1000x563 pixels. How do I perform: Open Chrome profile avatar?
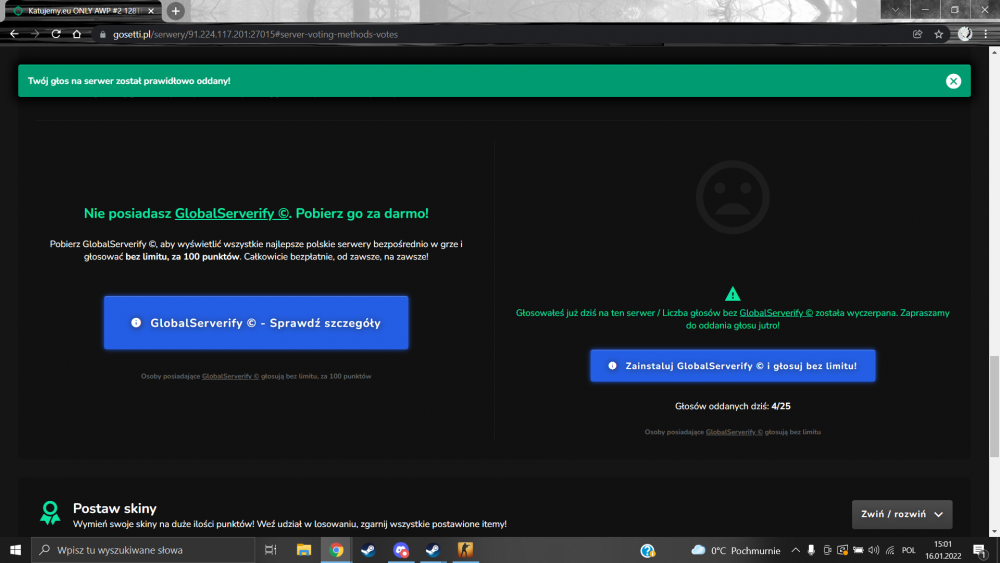coord(964,34)
